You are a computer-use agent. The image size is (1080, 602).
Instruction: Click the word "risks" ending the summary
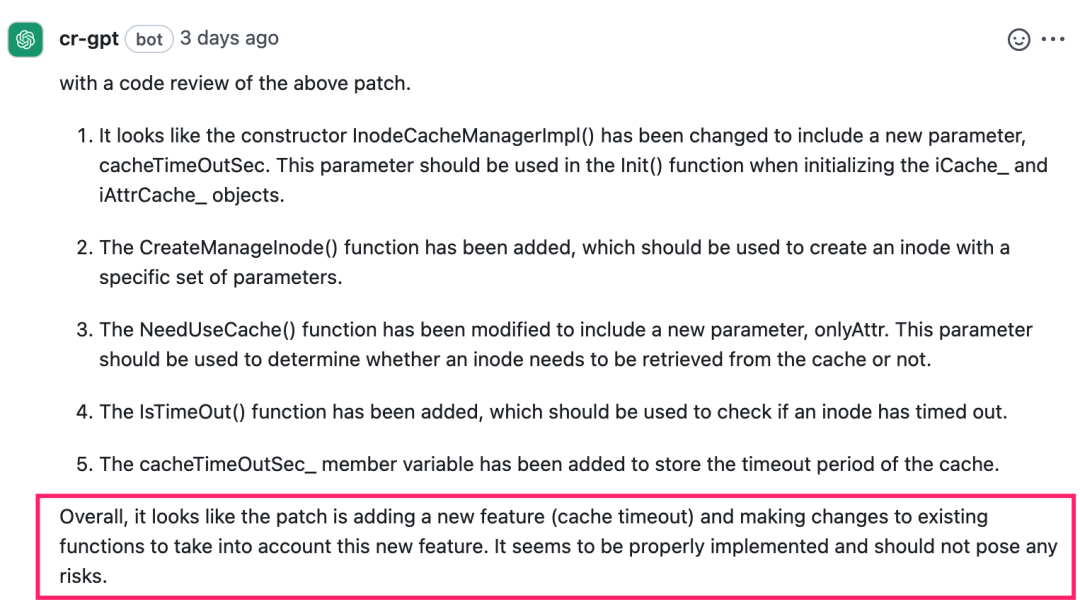coord(80,577)
